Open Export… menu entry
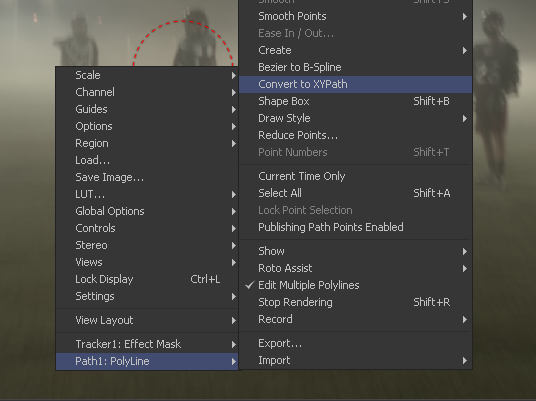This screenshot has height=401, width=536. pos(356,343)
